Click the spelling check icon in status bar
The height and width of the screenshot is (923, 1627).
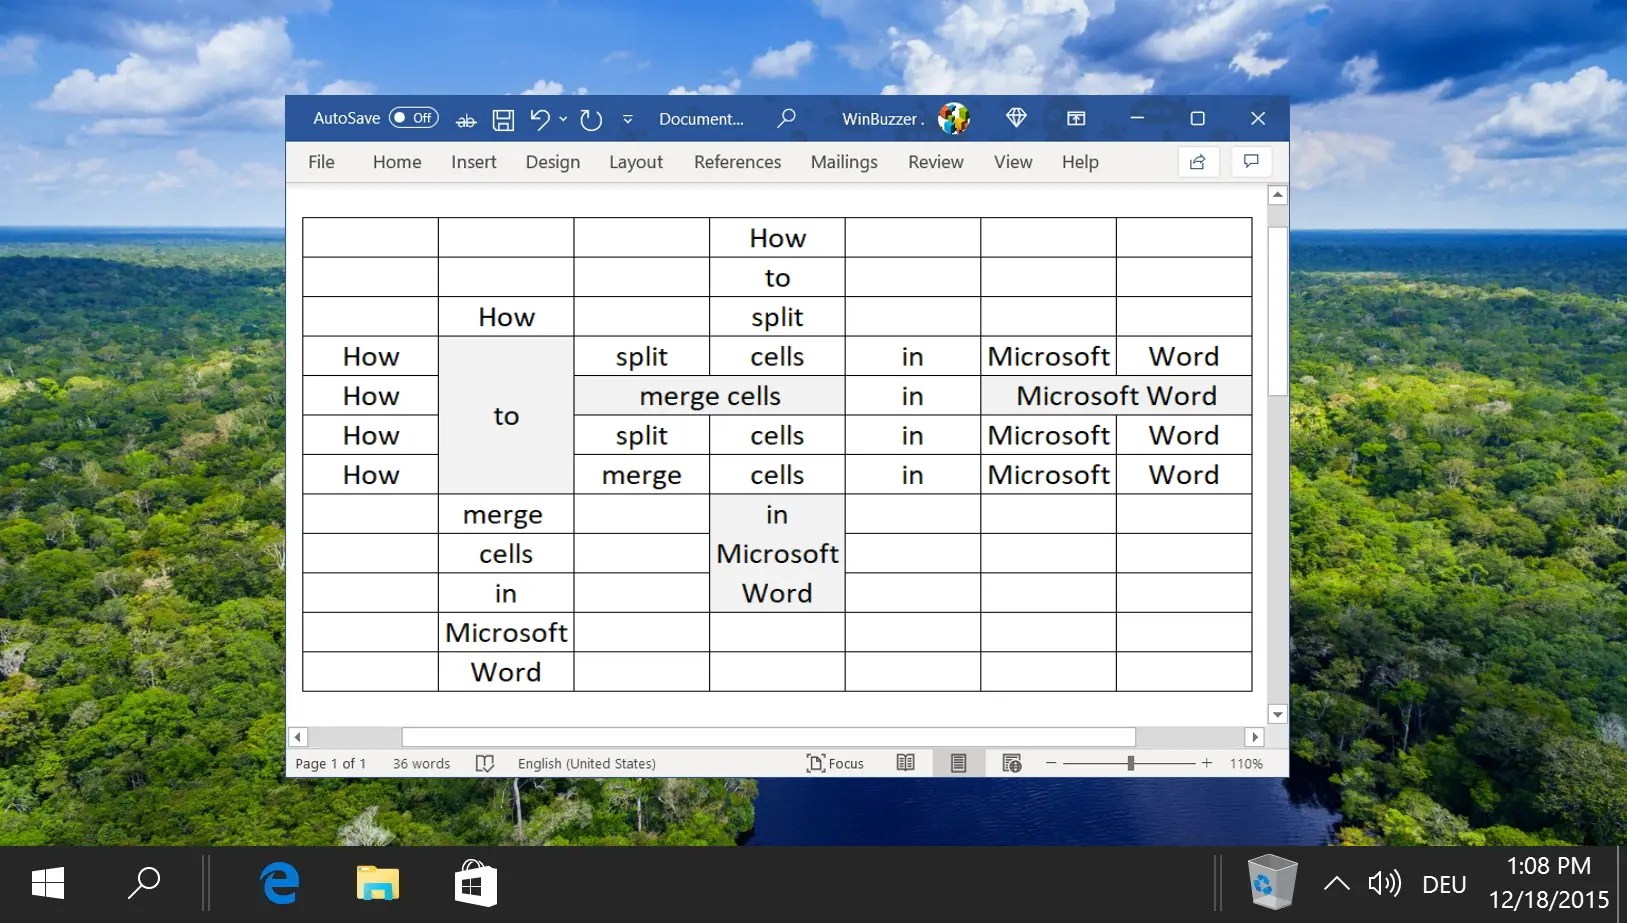[486, 763]
